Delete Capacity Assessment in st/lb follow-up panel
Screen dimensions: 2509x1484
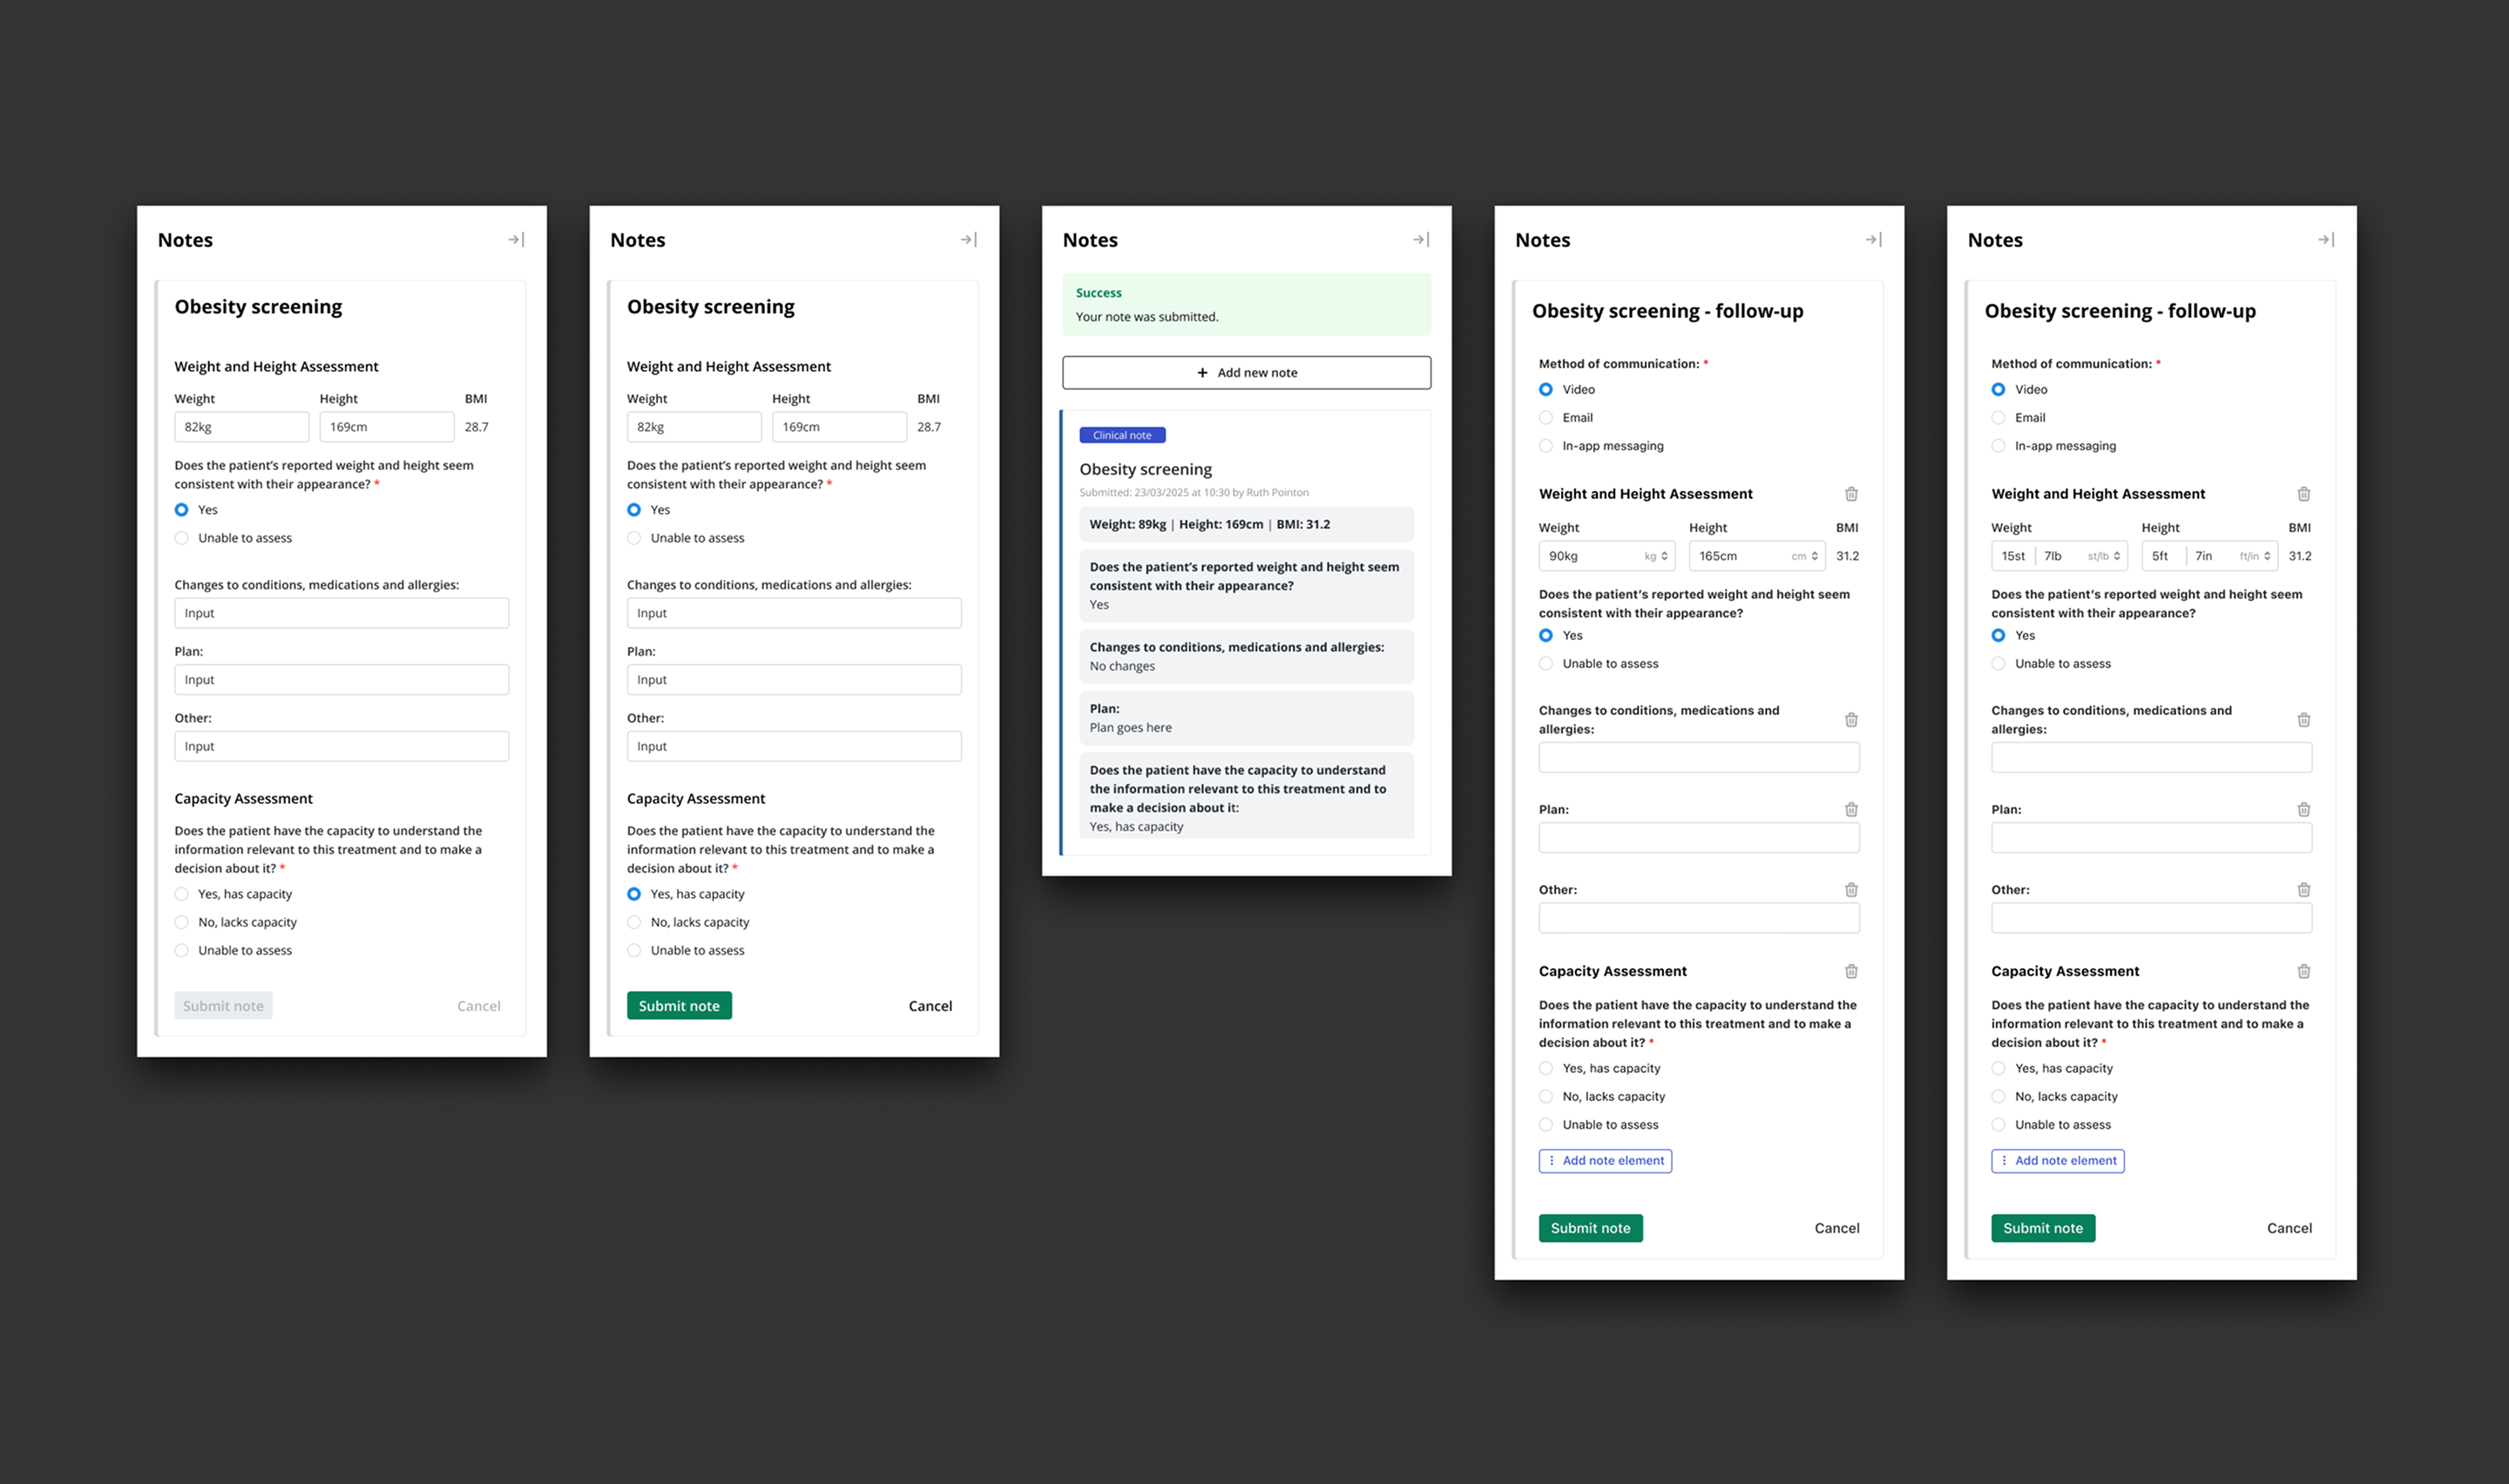point(2304,972)
